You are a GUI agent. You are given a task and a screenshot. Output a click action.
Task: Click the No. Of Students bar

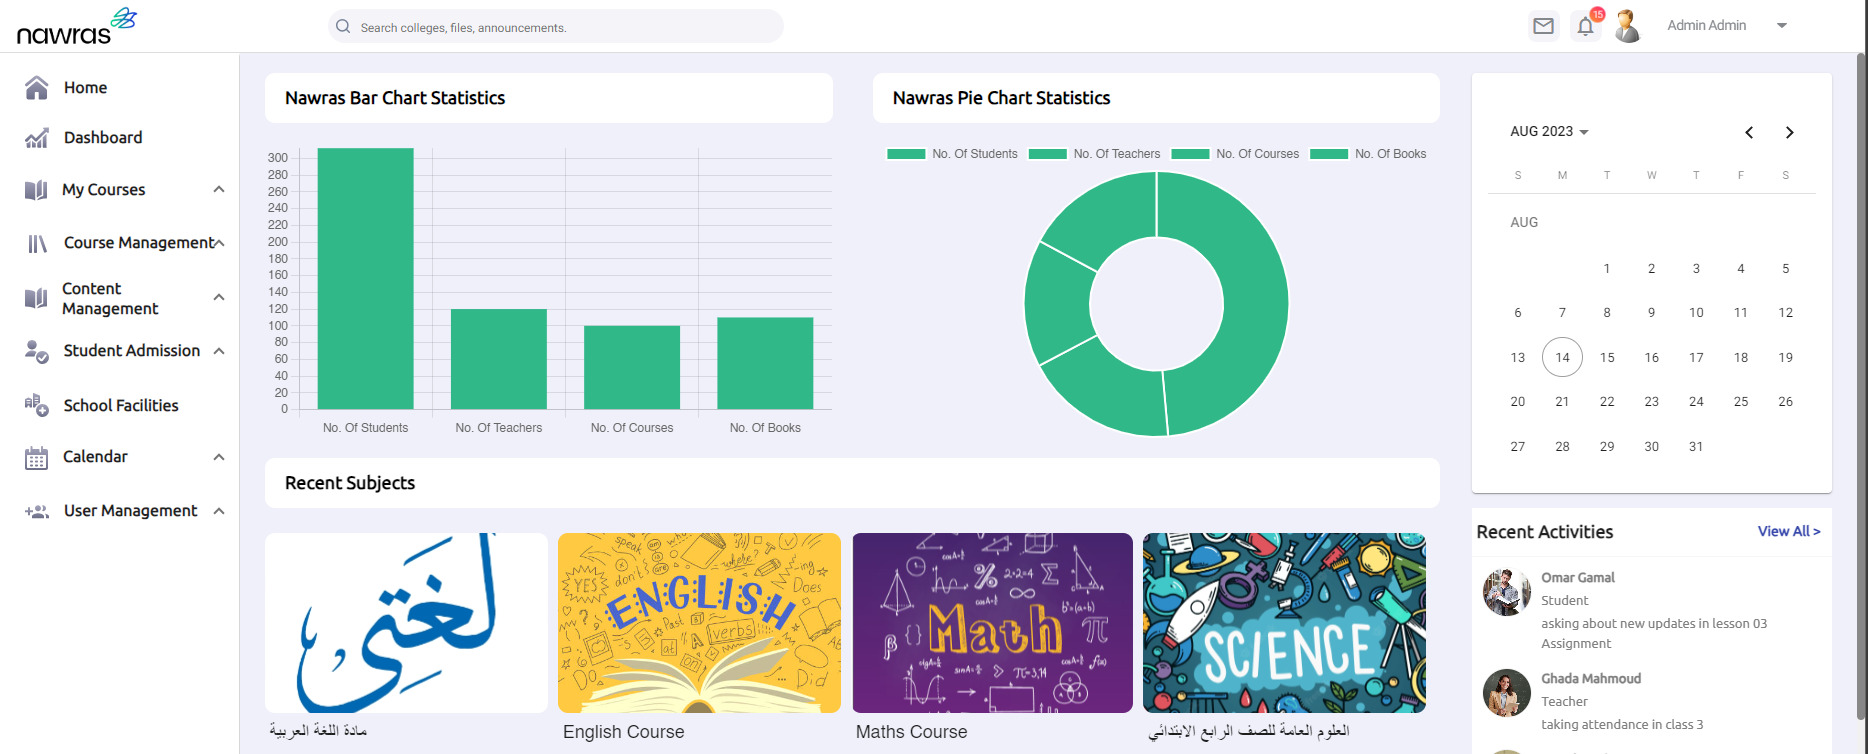point(366,279)
